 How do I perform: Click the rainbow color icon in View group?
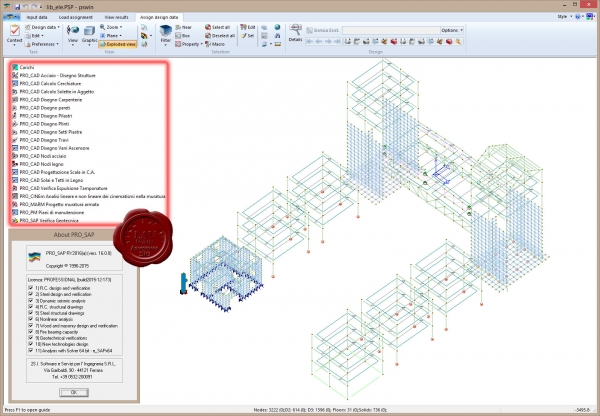coord(144,36)
